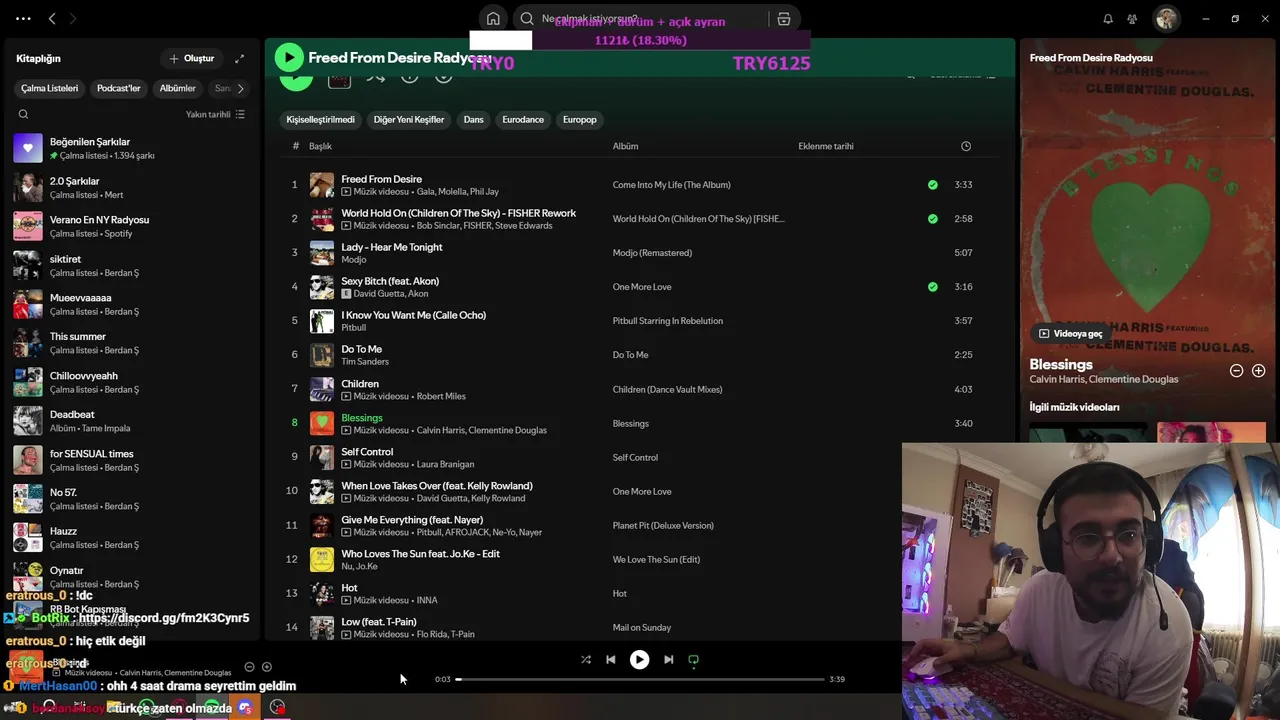Screen dimensions: 1280x720
Task: Search within the library
Action: click(x=23, y=115)
